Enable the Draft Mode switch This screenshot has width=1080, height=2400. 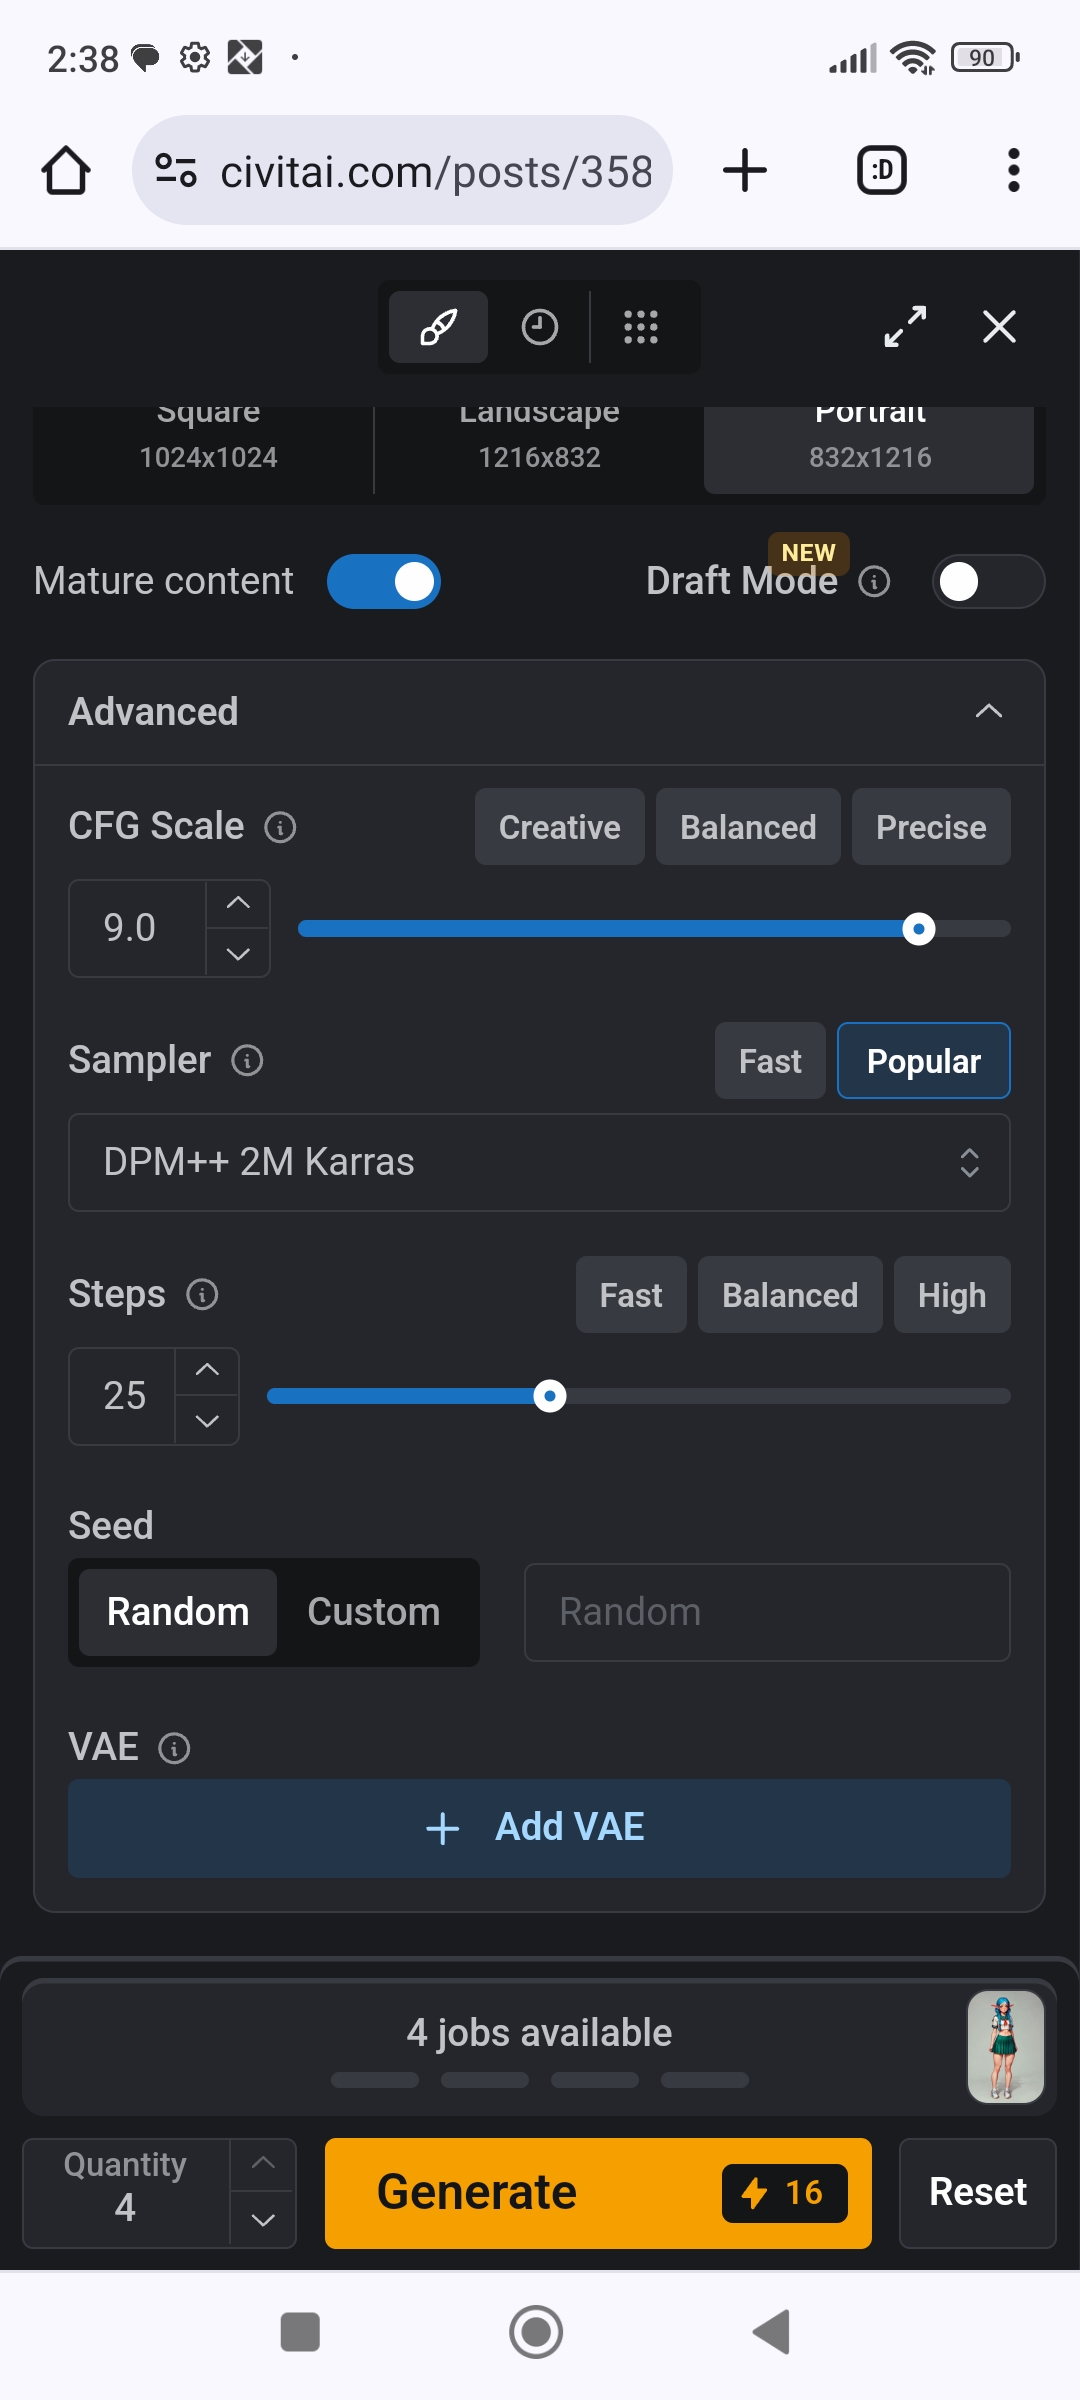pos(988,582)
